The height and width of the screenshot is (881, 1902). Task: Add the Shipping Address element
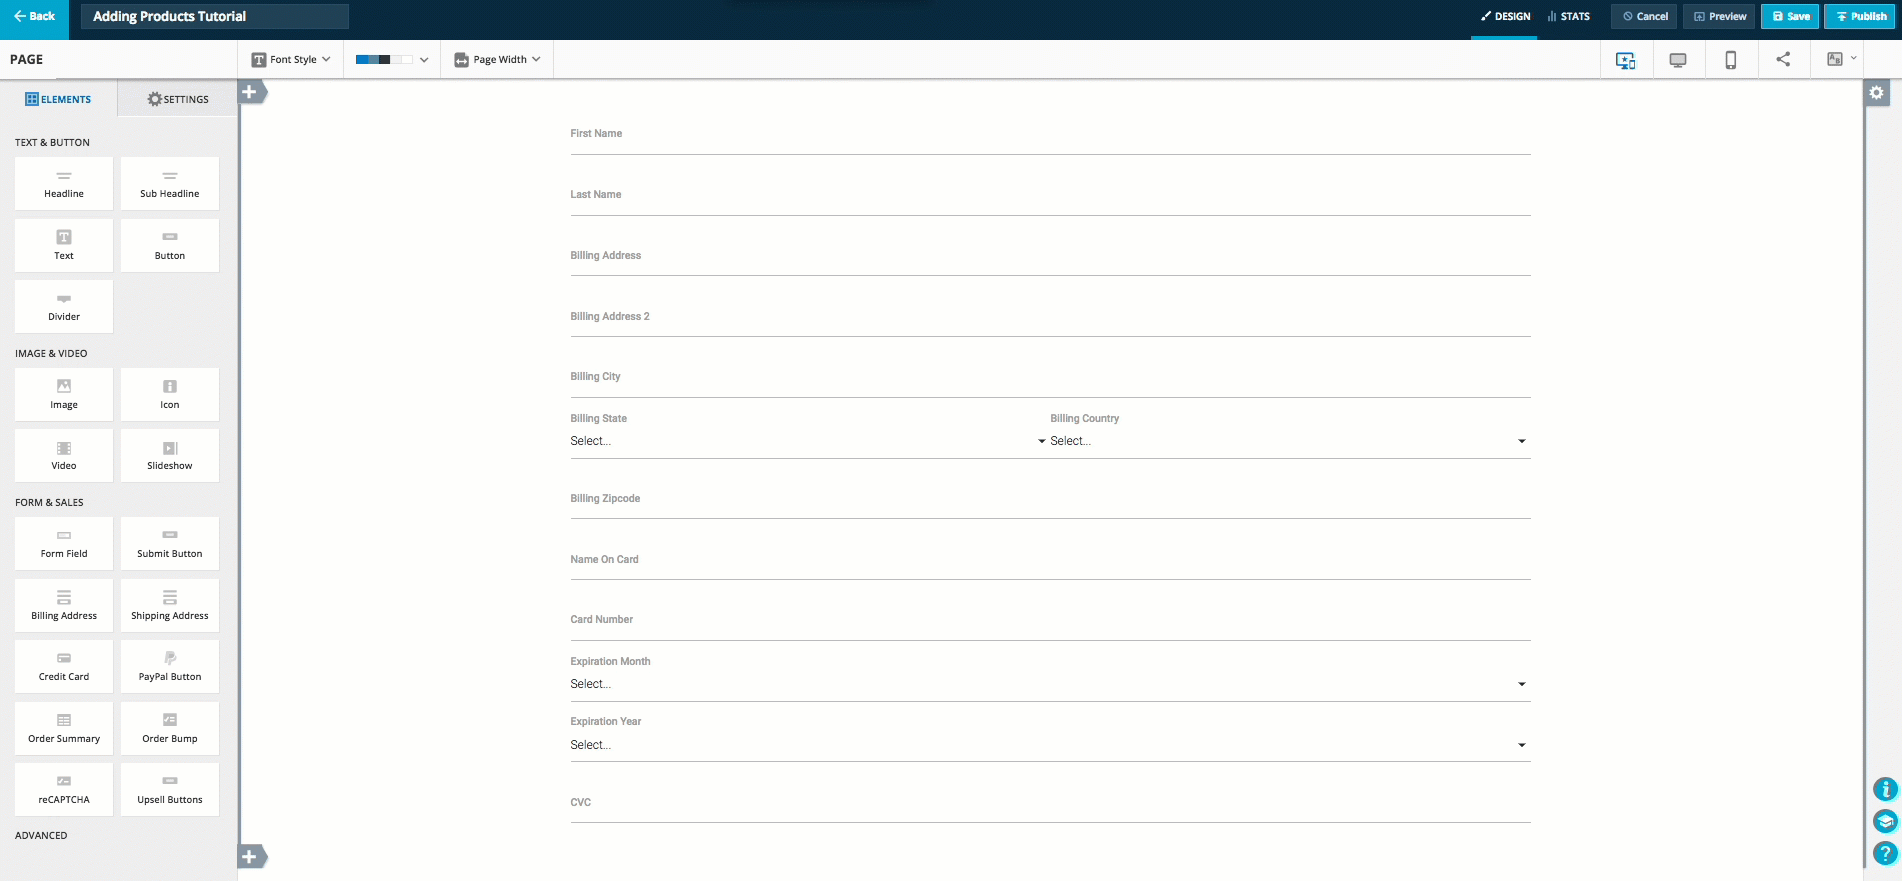point(170,606)
